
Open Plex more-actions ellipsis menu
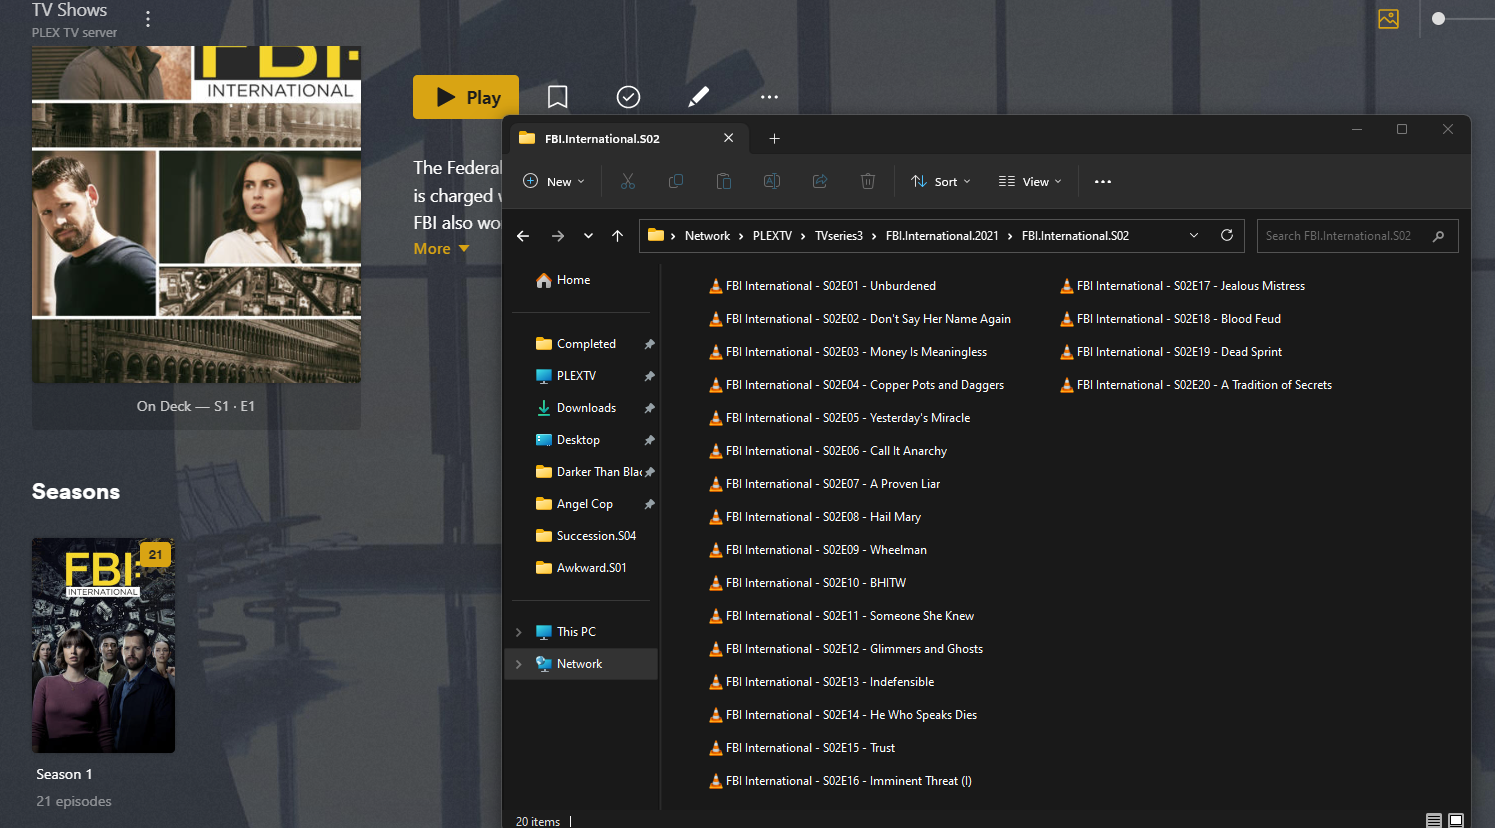click(x=769, y=97)
